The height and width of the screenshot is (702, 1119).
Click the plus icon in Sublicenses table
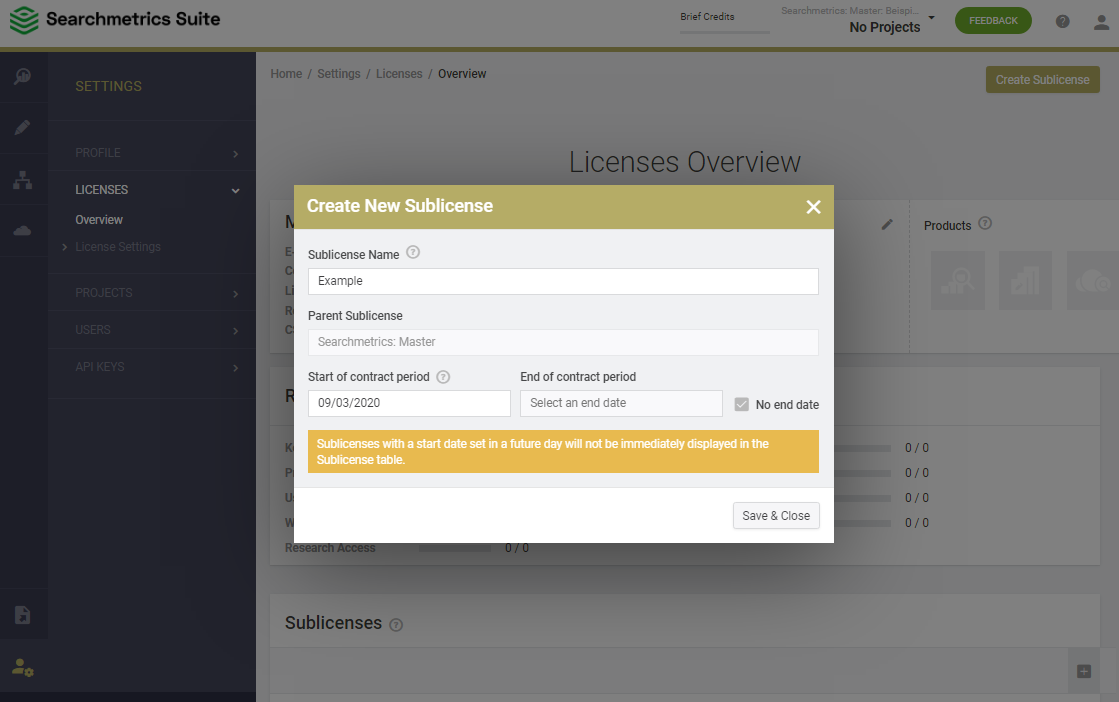coord(1084,671)
